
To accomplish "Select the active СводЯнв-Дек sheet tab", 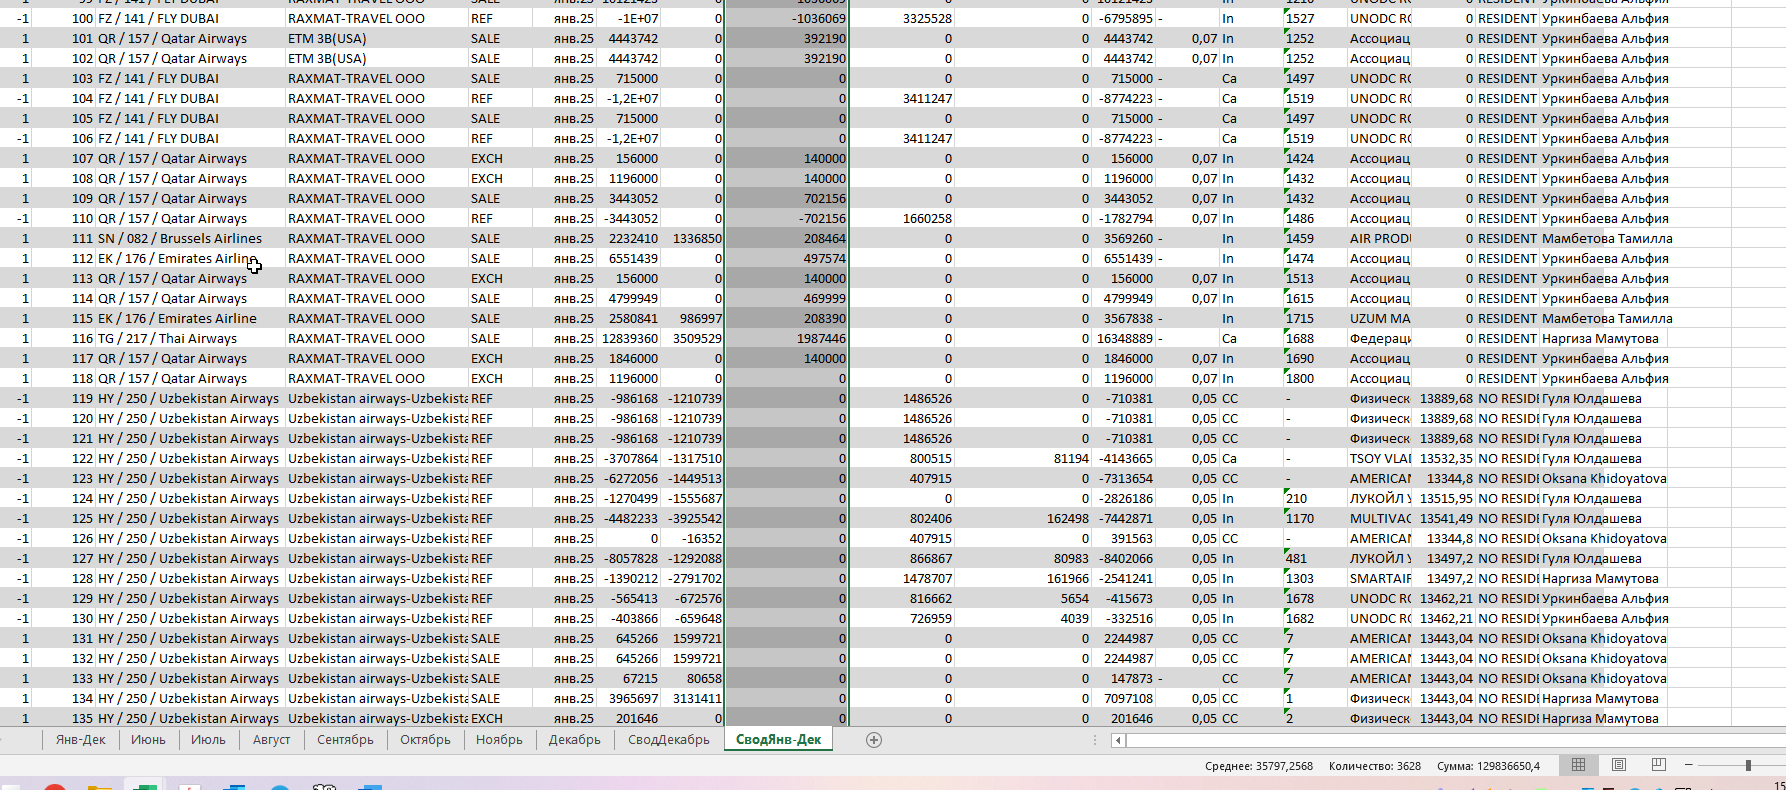I will [778, 740].
